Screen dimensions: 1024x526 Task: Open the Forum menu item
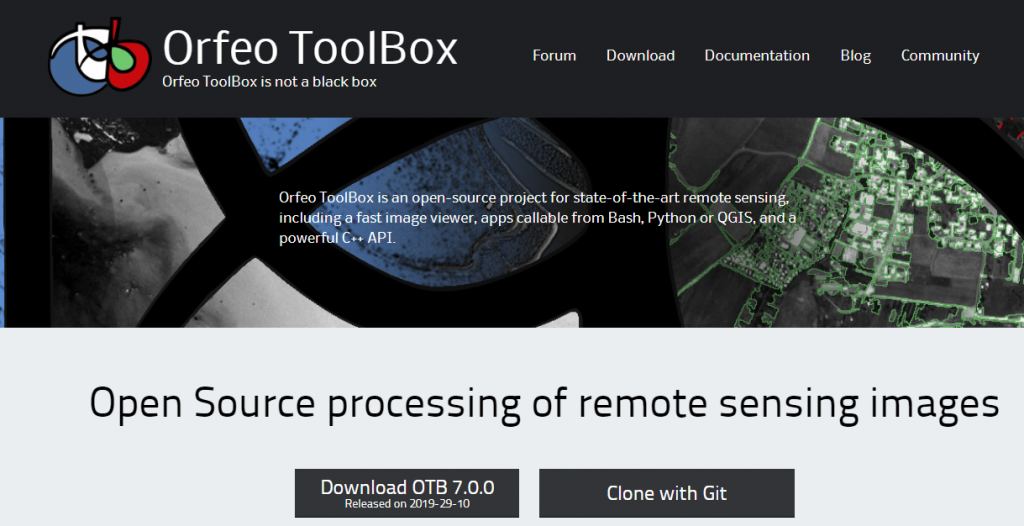[554, 56]
